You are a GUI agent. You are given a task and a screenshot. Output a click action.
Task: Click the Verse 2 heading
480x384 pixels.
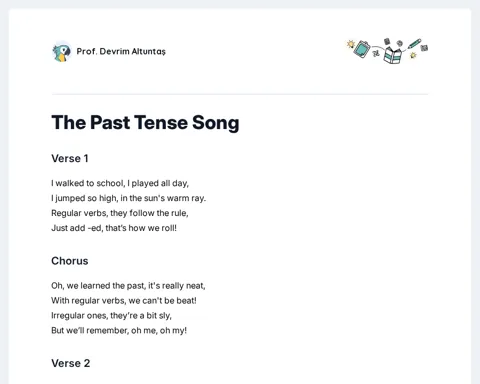[71, 363]
